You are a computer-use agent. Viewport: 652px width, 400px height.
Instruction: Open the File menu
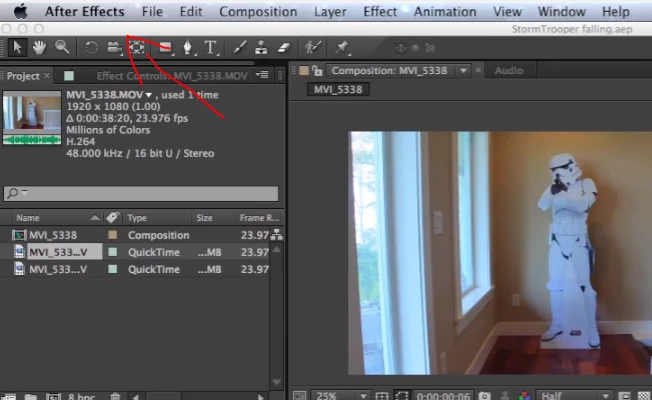[x=152, y=12]
